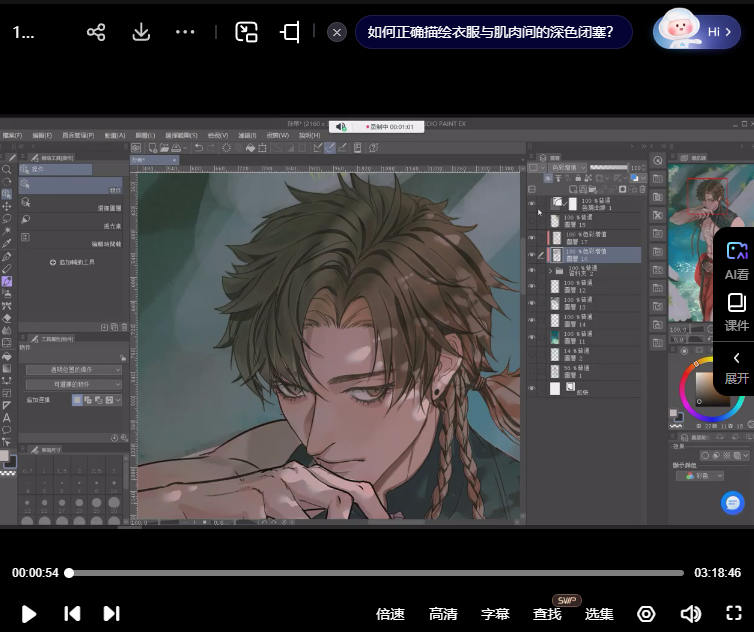The height and width of the screenshot is (632, 754).
Task: Expand the side panel with 展开
Action: click(736, 367)
